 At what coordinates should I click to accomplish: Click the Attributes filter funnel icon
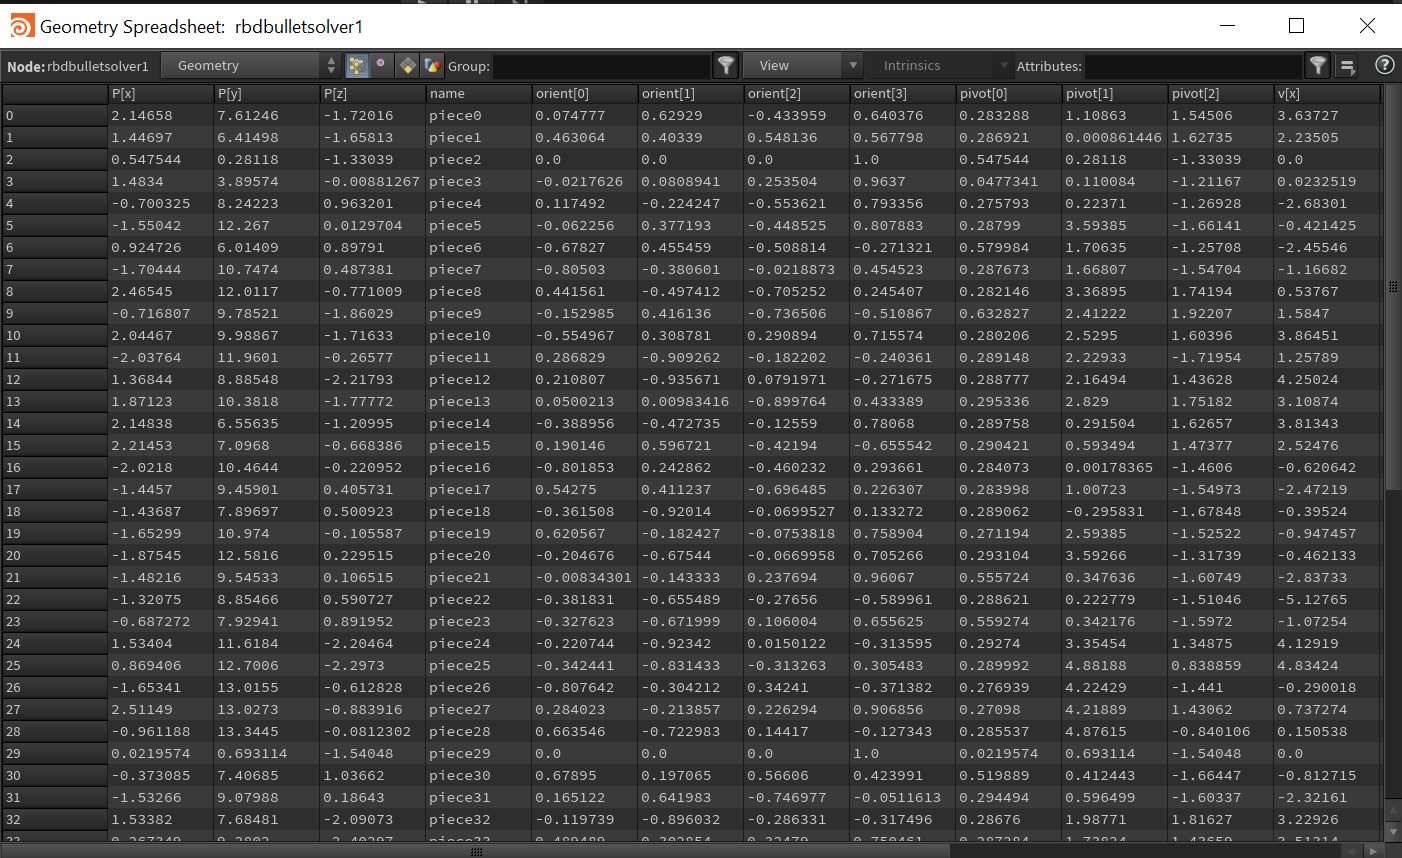click(1317, 65)
